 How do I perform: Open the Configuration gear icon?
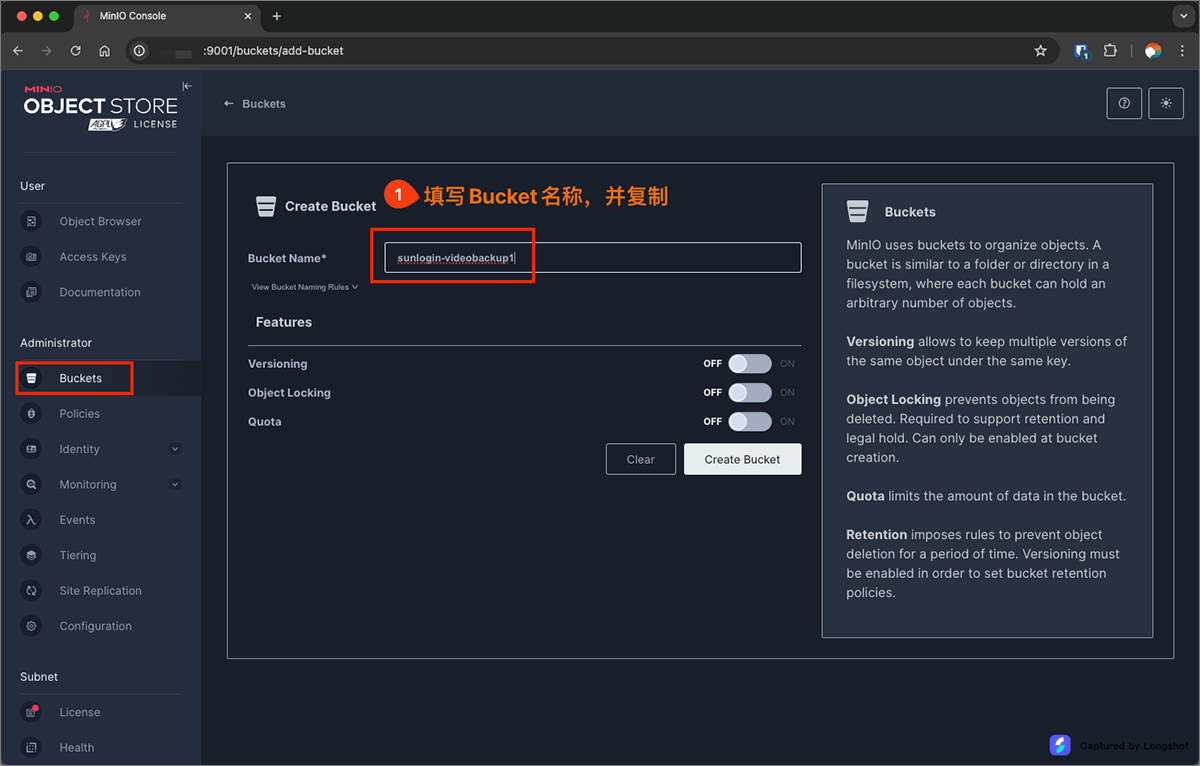point(32,626)
